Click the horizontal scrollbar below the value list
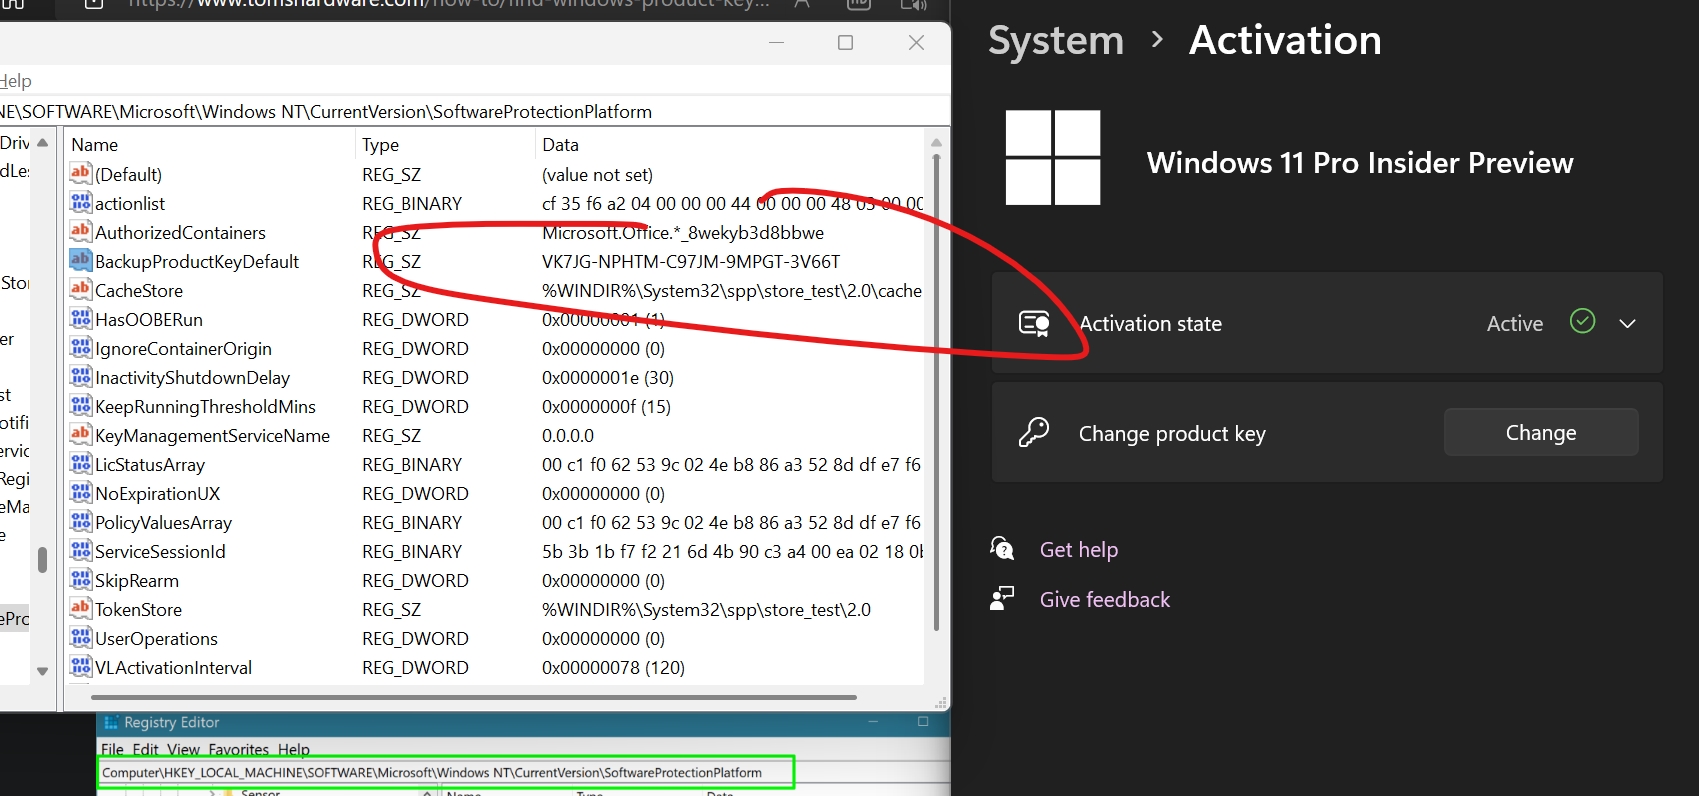 (473, 697)
